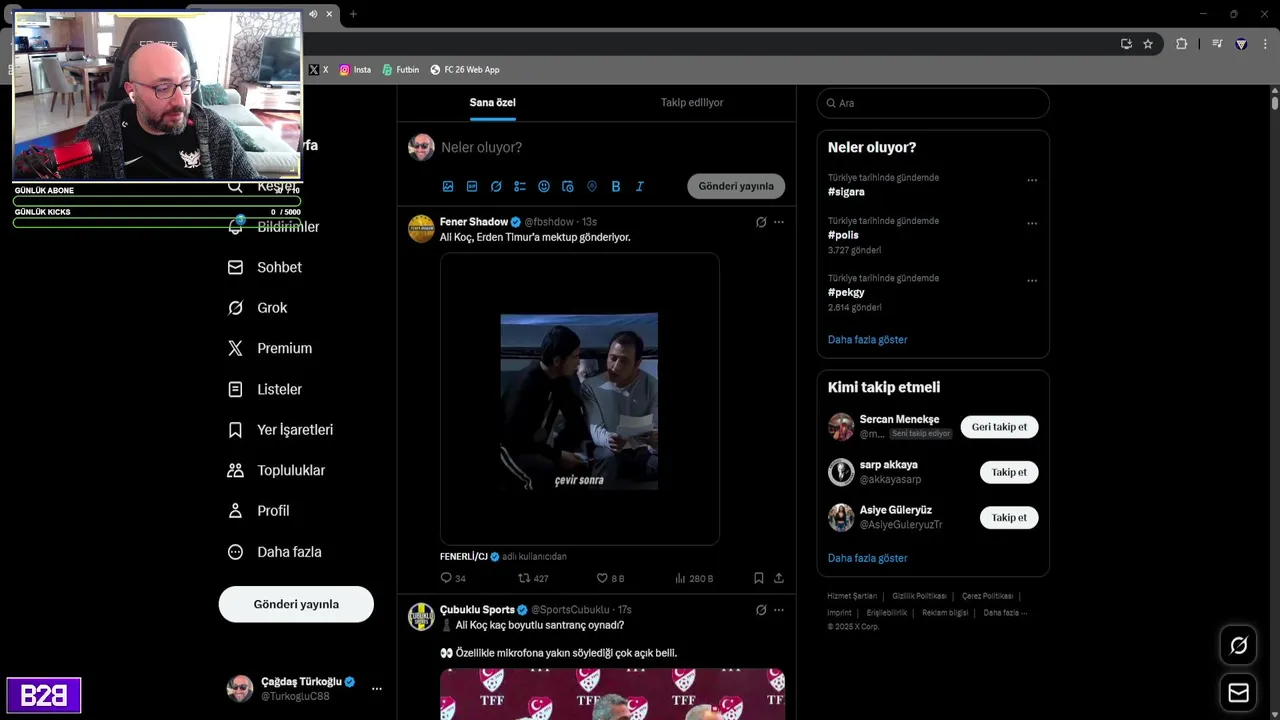Expand the Daha fazla sidebar menu
The height and width of the screenshot is (720, 1280).
pyautogui.click(x=275, y=552)
